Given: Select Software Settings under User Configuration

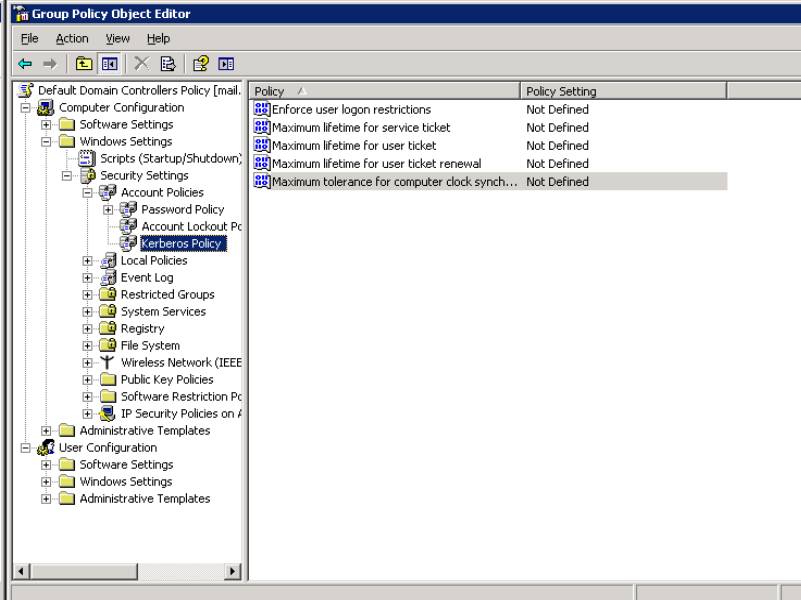Looking at the screenshot, I should pyautogui.click(x=126, y=464).
